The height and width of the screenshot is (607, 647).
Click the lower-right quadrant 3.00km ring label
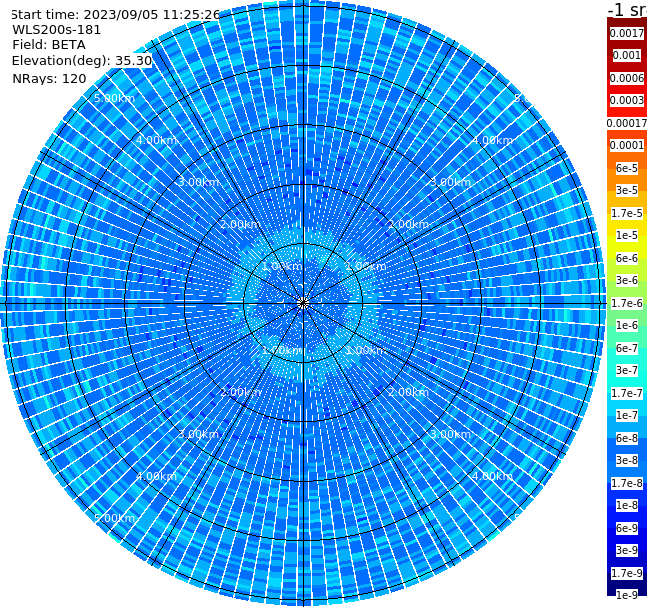450,434
